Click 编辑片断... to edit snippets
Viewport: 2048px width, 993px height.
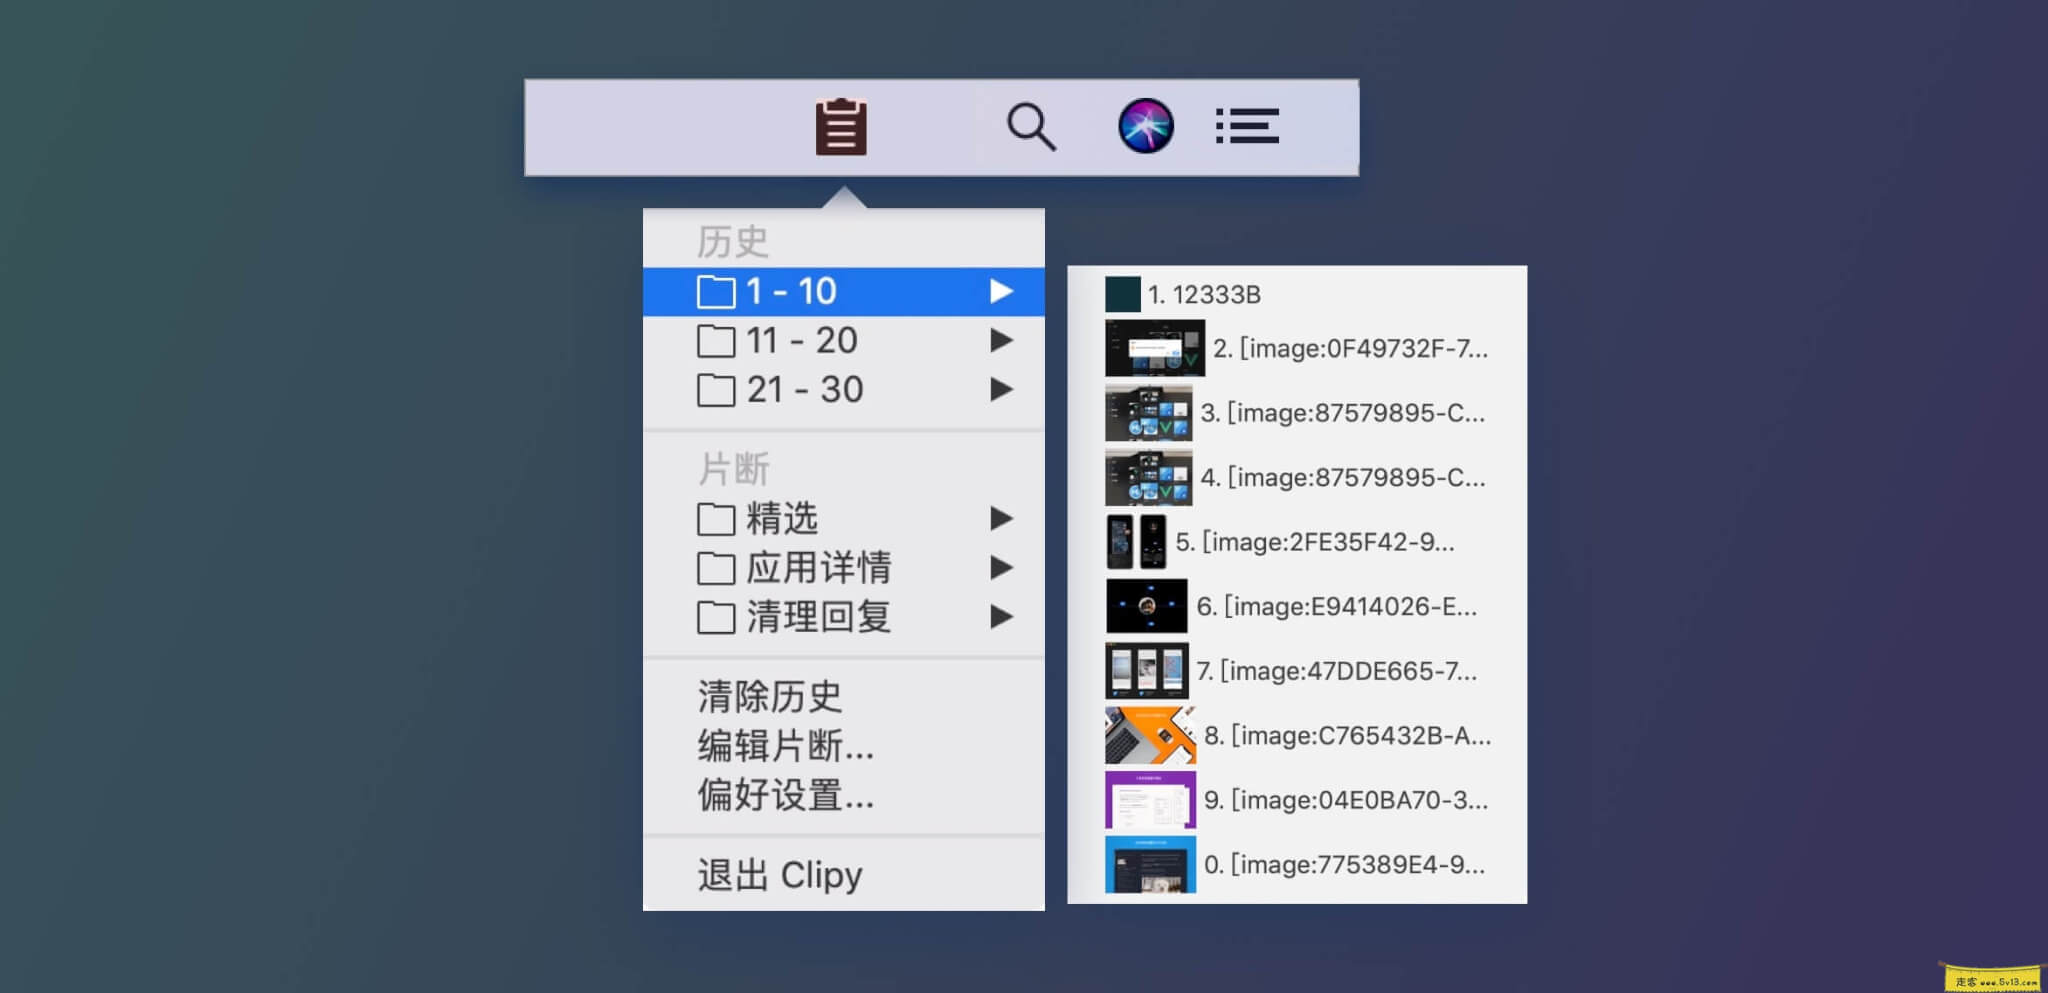coord(786,746)
